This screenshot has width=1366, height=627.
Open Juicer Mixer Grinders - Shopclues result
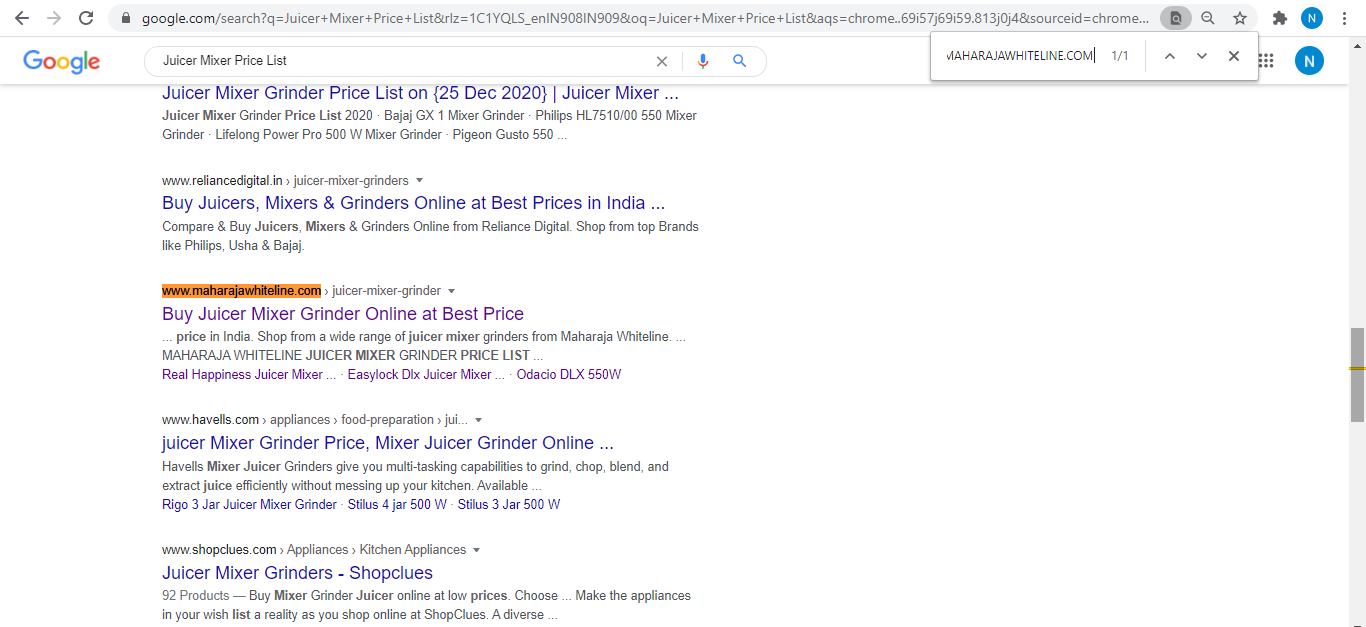point(297,573)
